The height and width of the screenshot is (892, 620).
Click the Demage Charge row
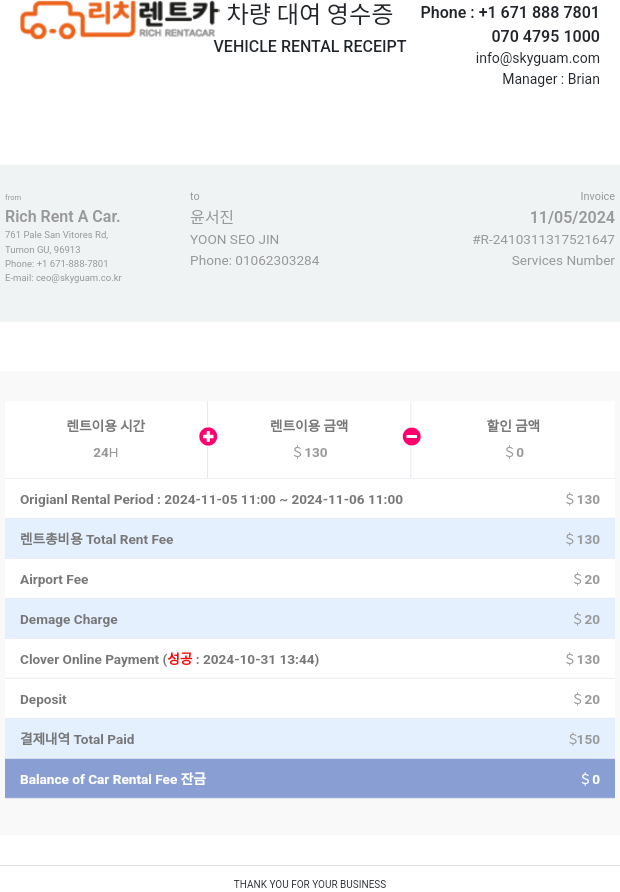[x=310, y=619]
